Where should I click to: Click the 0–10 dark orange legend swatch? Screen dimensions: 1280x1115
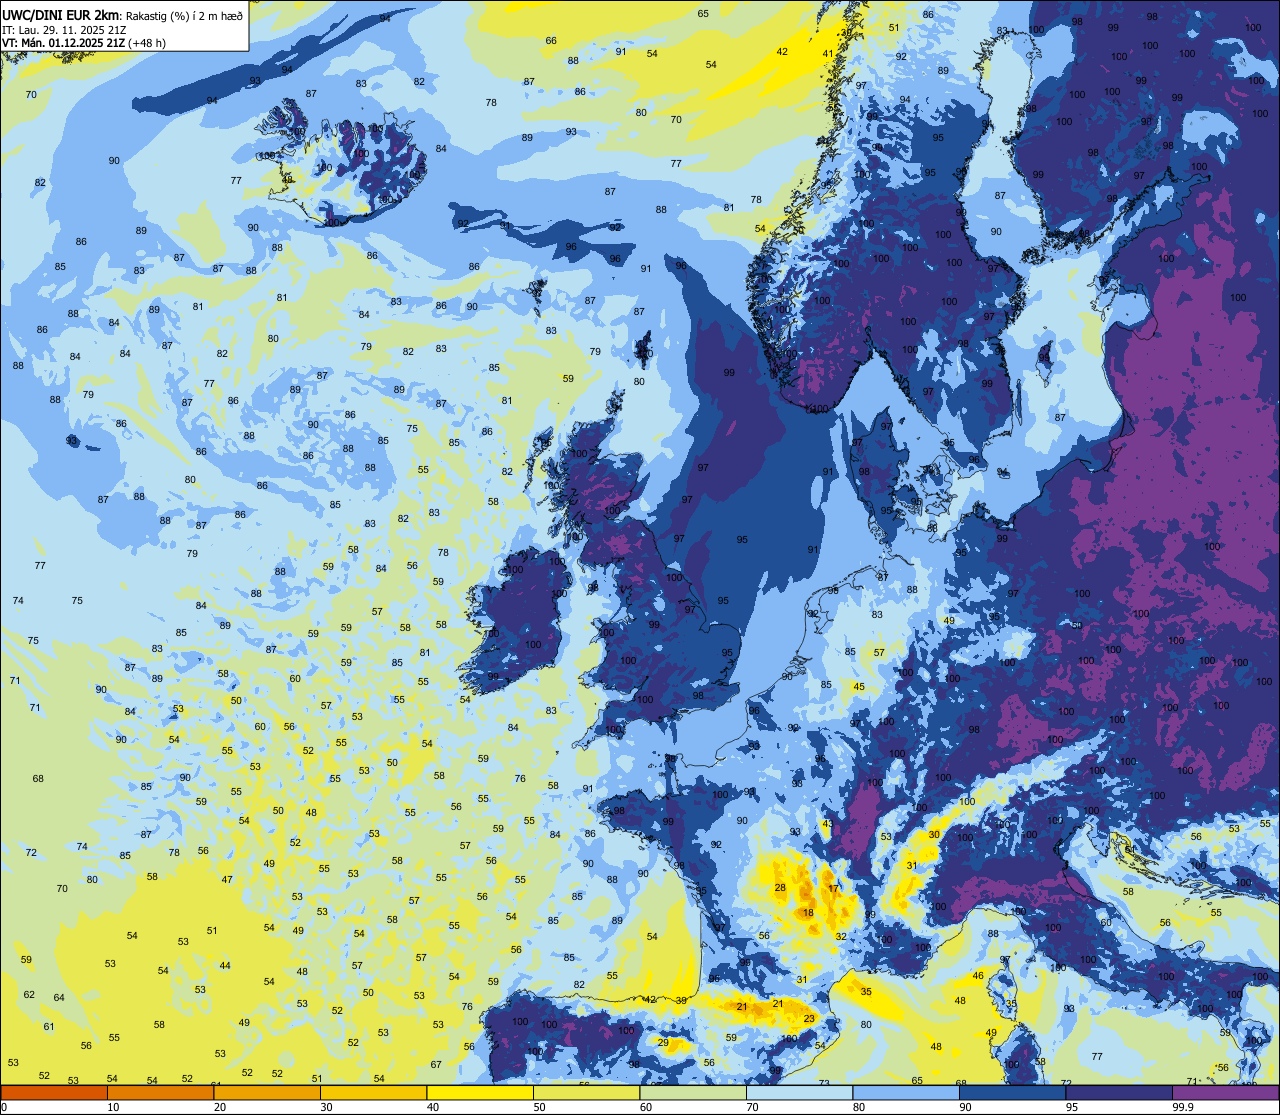pos(54,1092)
